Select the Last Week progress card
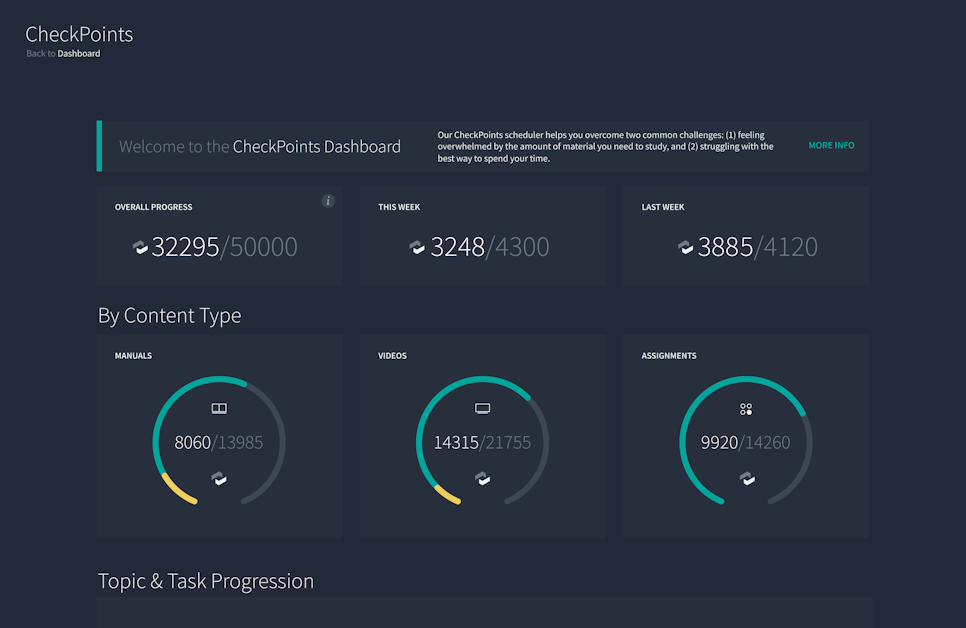Screen dimensions: 966x628 pyautogui.click(x=745, y=236)
